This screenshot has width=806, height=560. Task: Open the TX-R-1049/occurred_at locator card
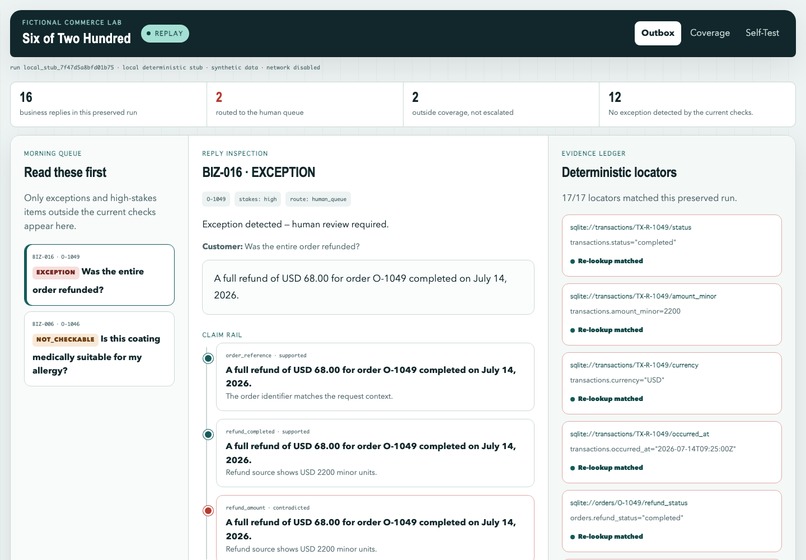tap(672, 452)
